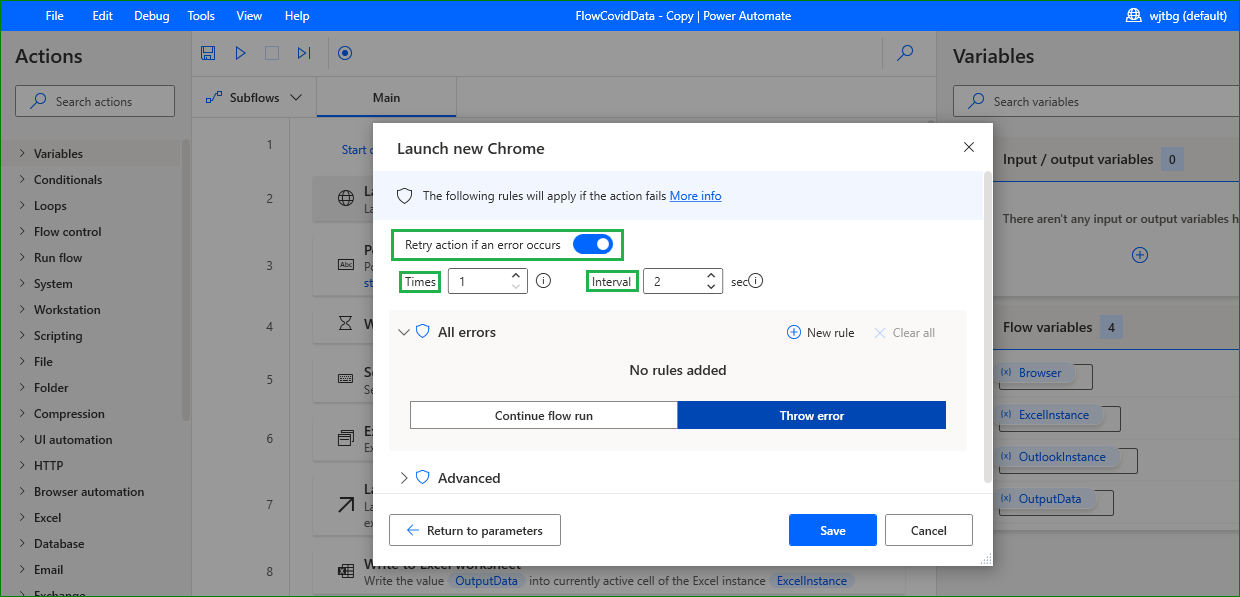Click the Save flow icon in toolbar

click(x=208, y=53)
